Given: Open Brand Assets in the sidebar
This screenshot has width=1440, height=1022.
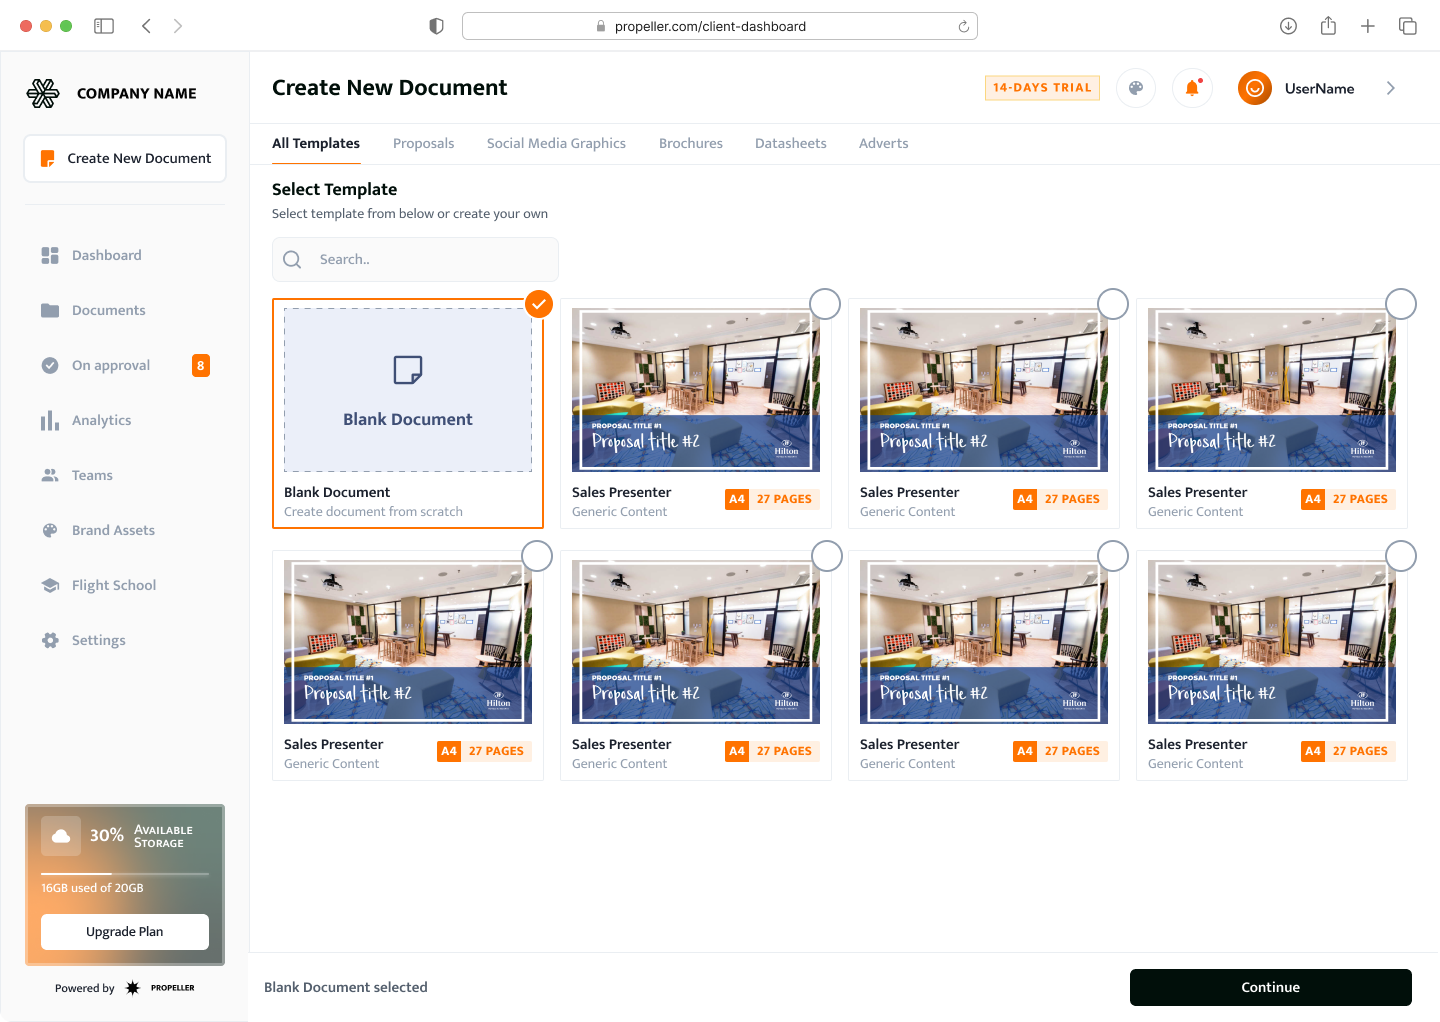Looking at the screenshot, I should pyautogui.click(x=113, y=530).
